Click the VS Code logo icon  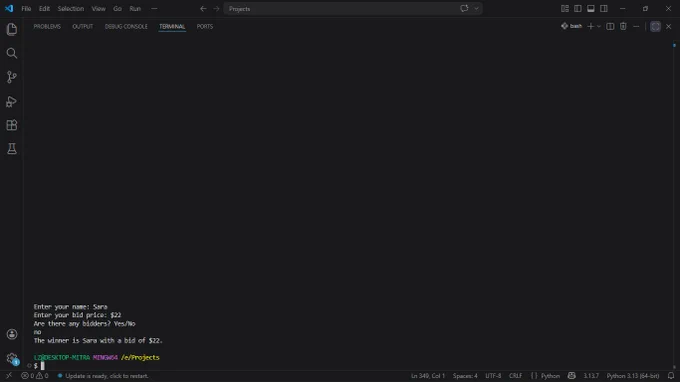click(x=9, y=8)
